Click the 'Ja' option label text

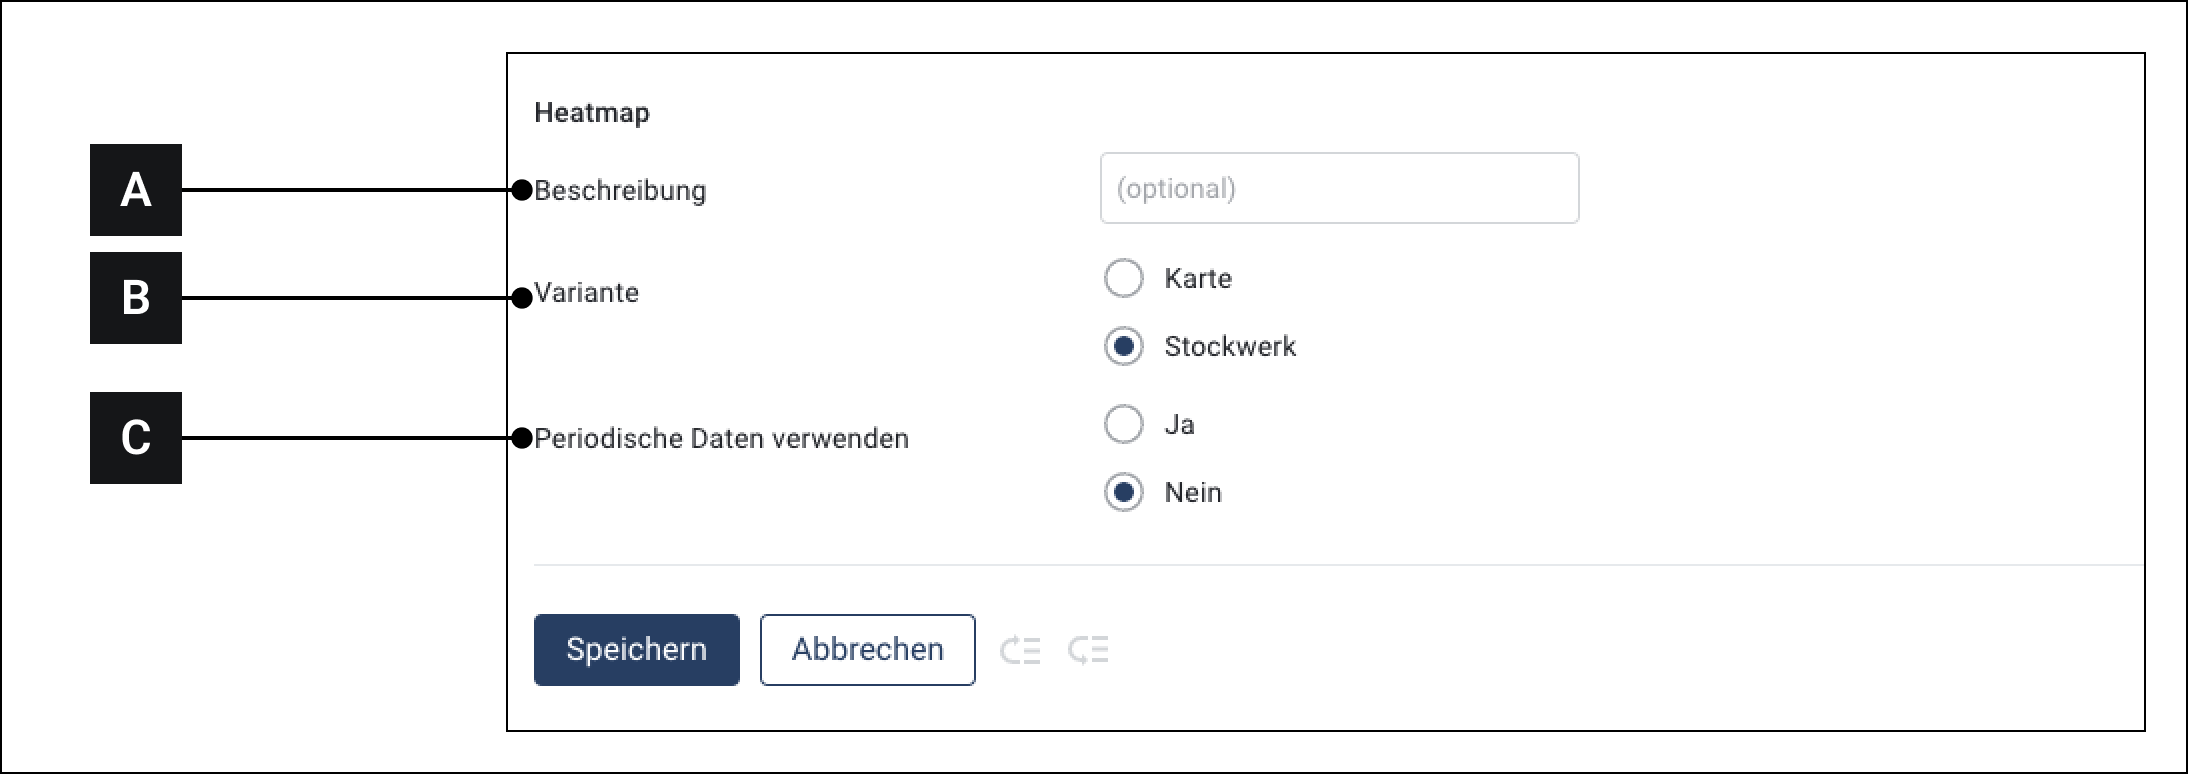(1179, 424)
